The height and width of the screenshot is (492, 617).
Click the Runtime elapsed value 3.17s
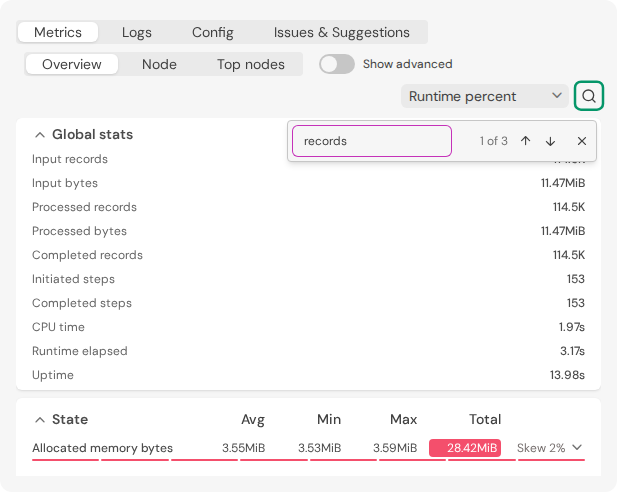coord(573,351)
